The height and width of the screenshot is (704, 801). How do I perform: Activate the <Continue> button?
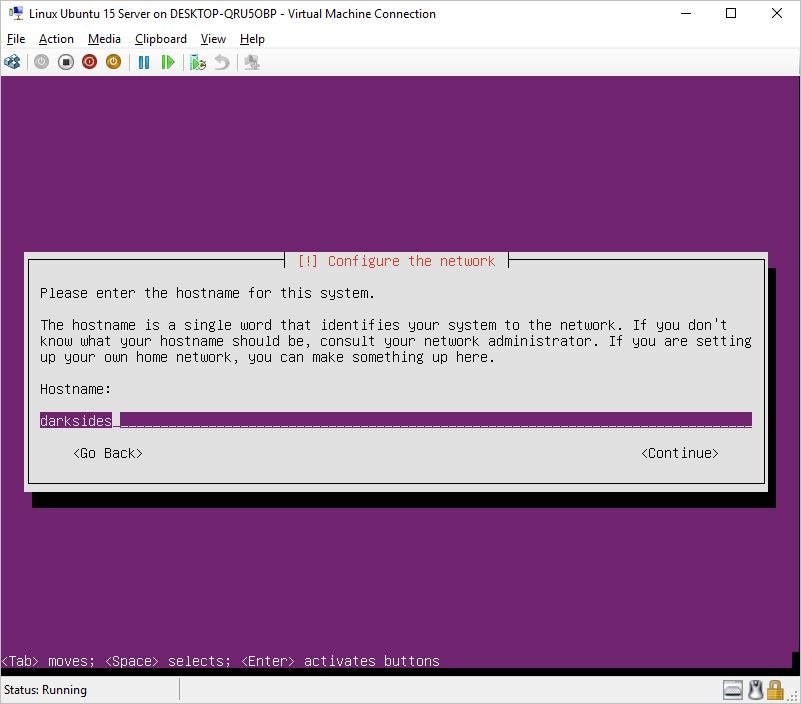tap(679, 453)
